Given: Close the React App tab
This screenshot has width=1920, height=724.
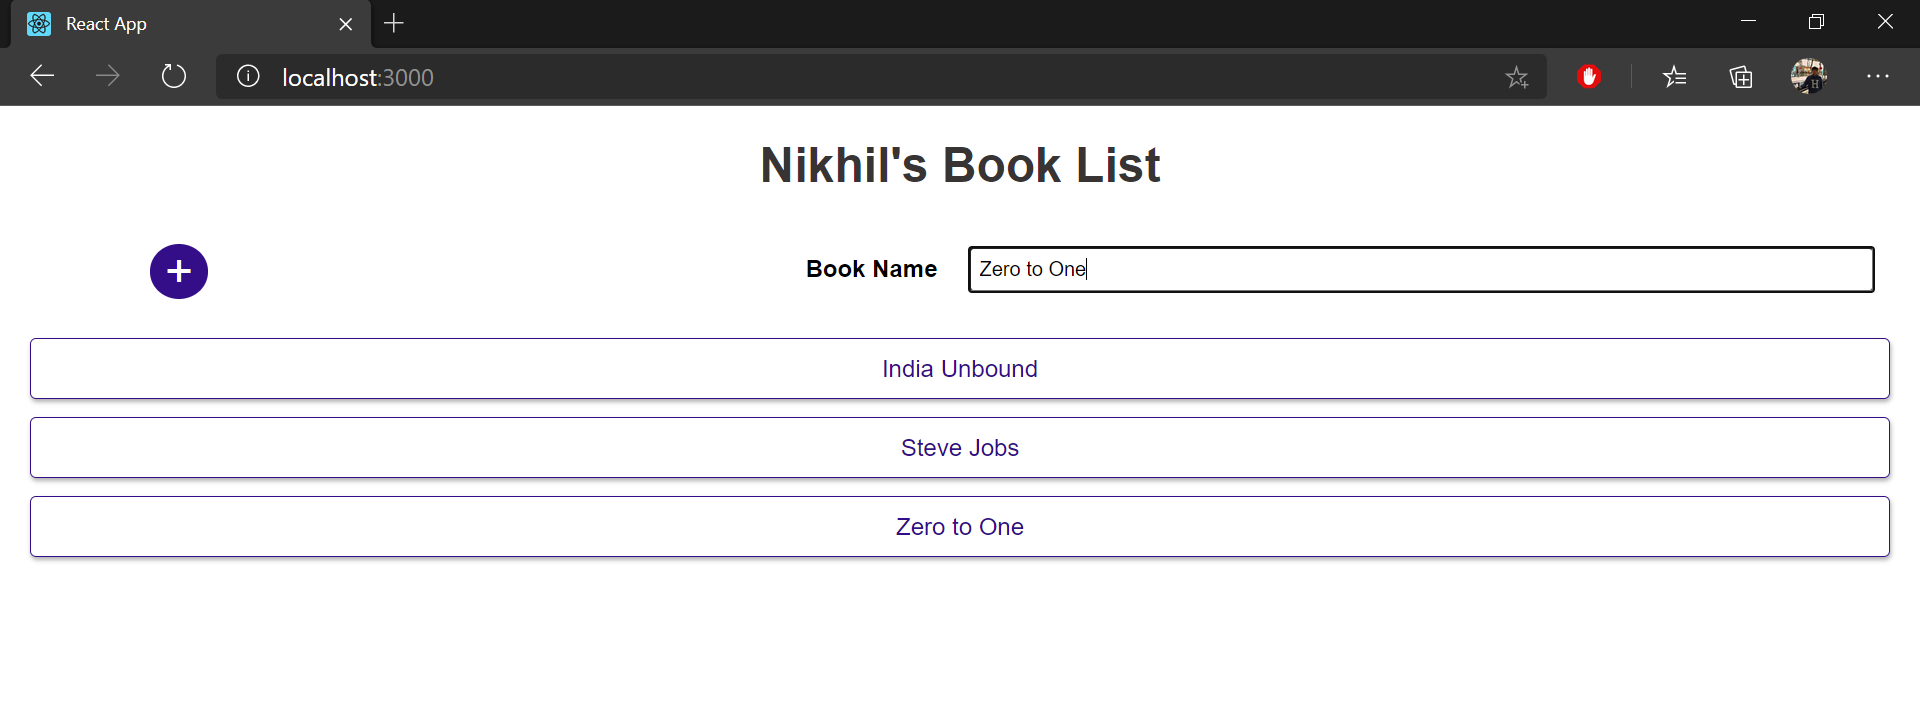Looking at the screenshot, I should tap(346, 24).
